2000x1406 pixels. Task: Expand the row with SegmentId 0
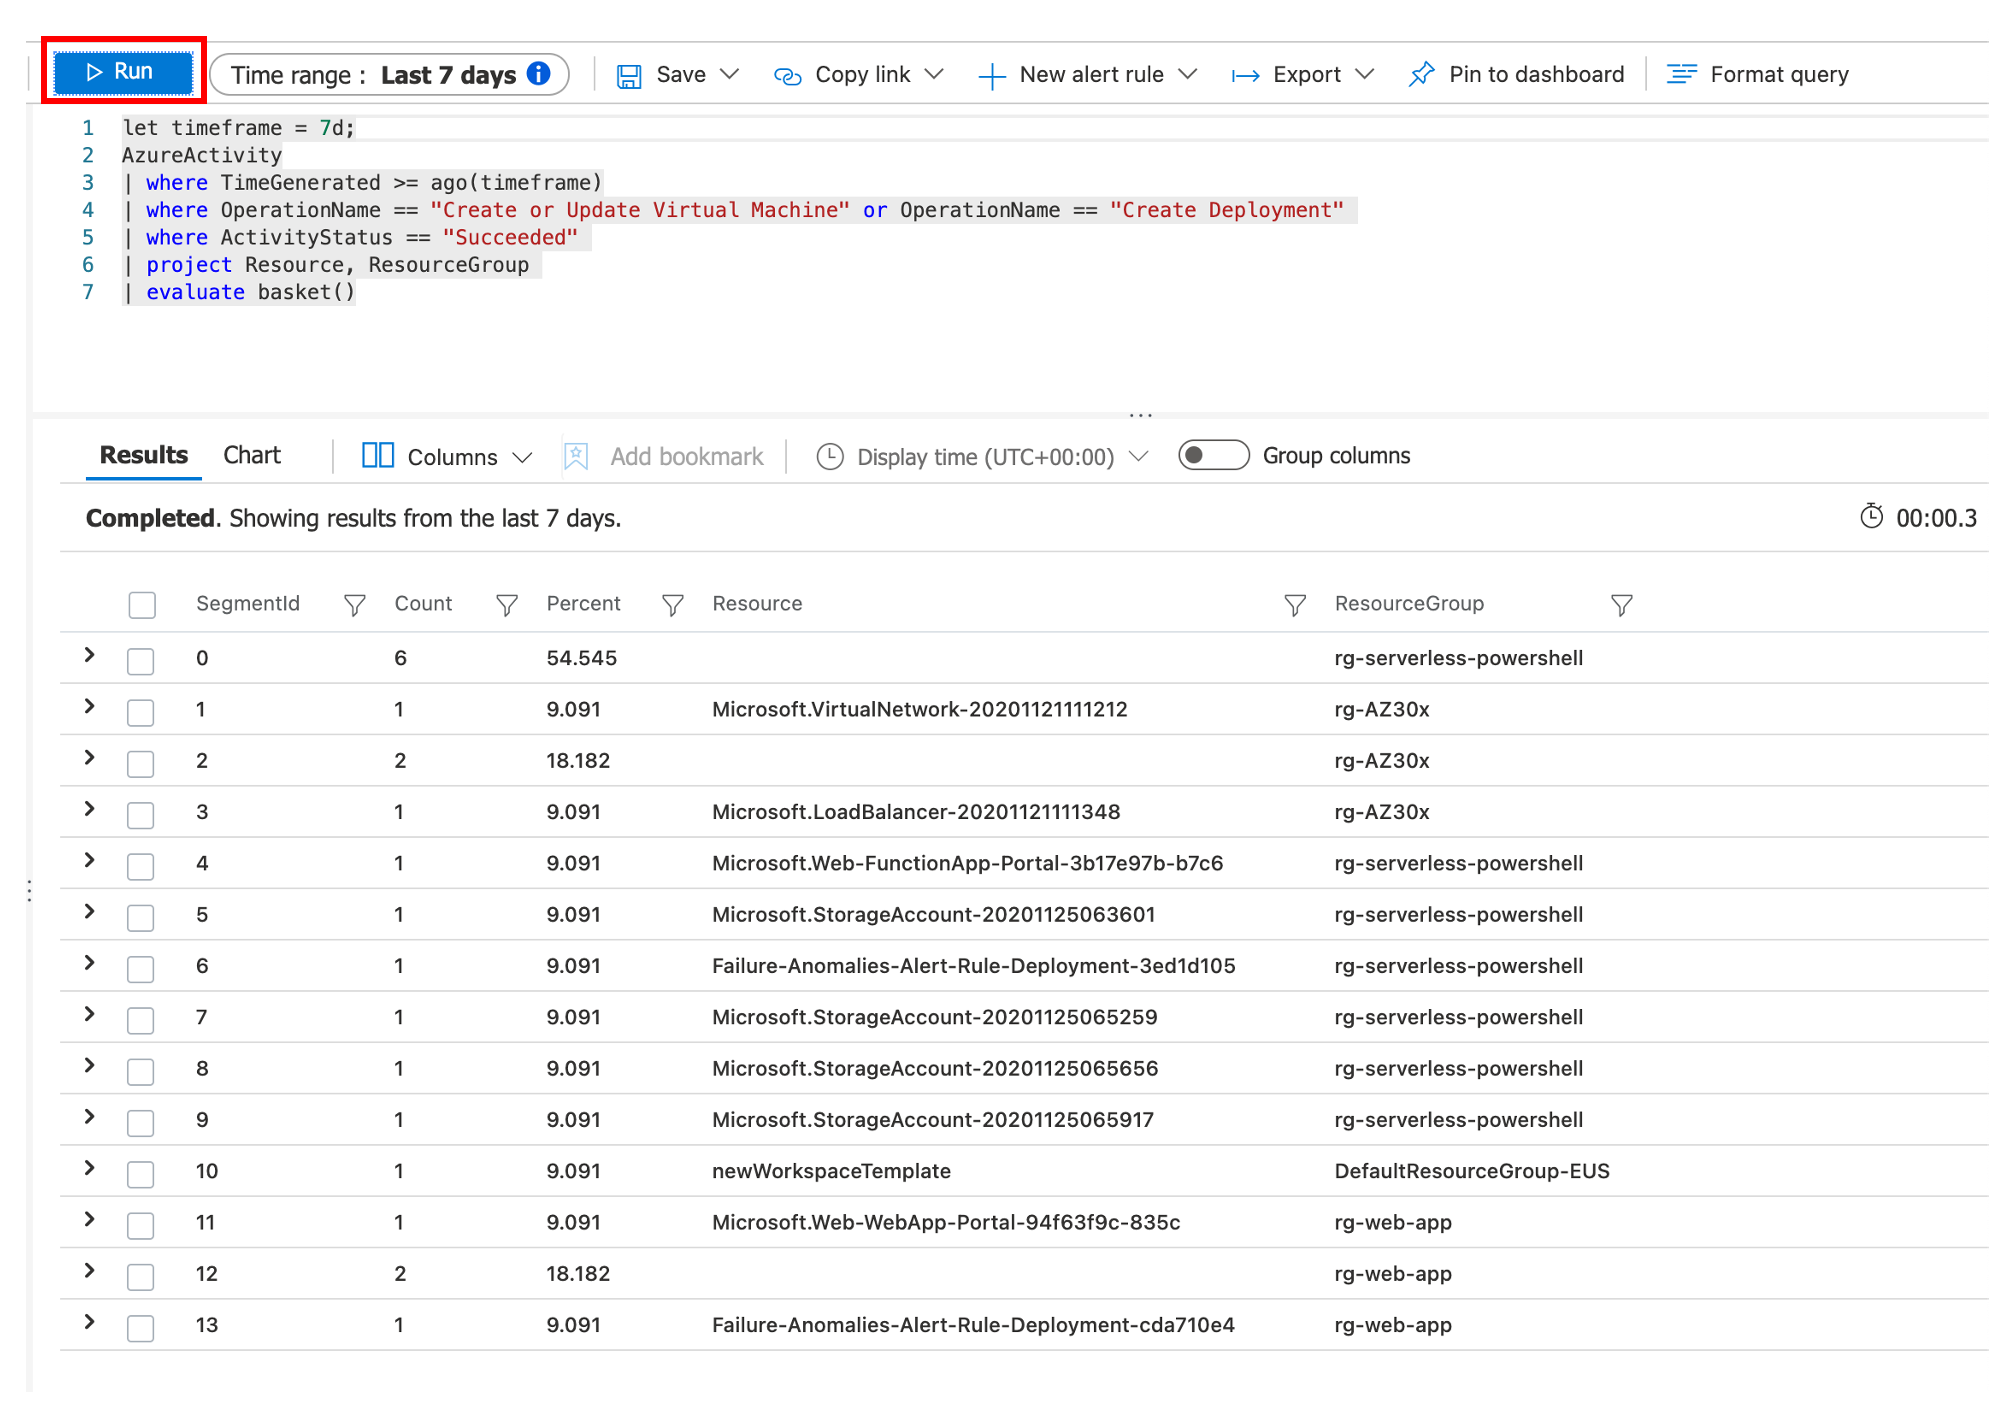coord(90,655)
